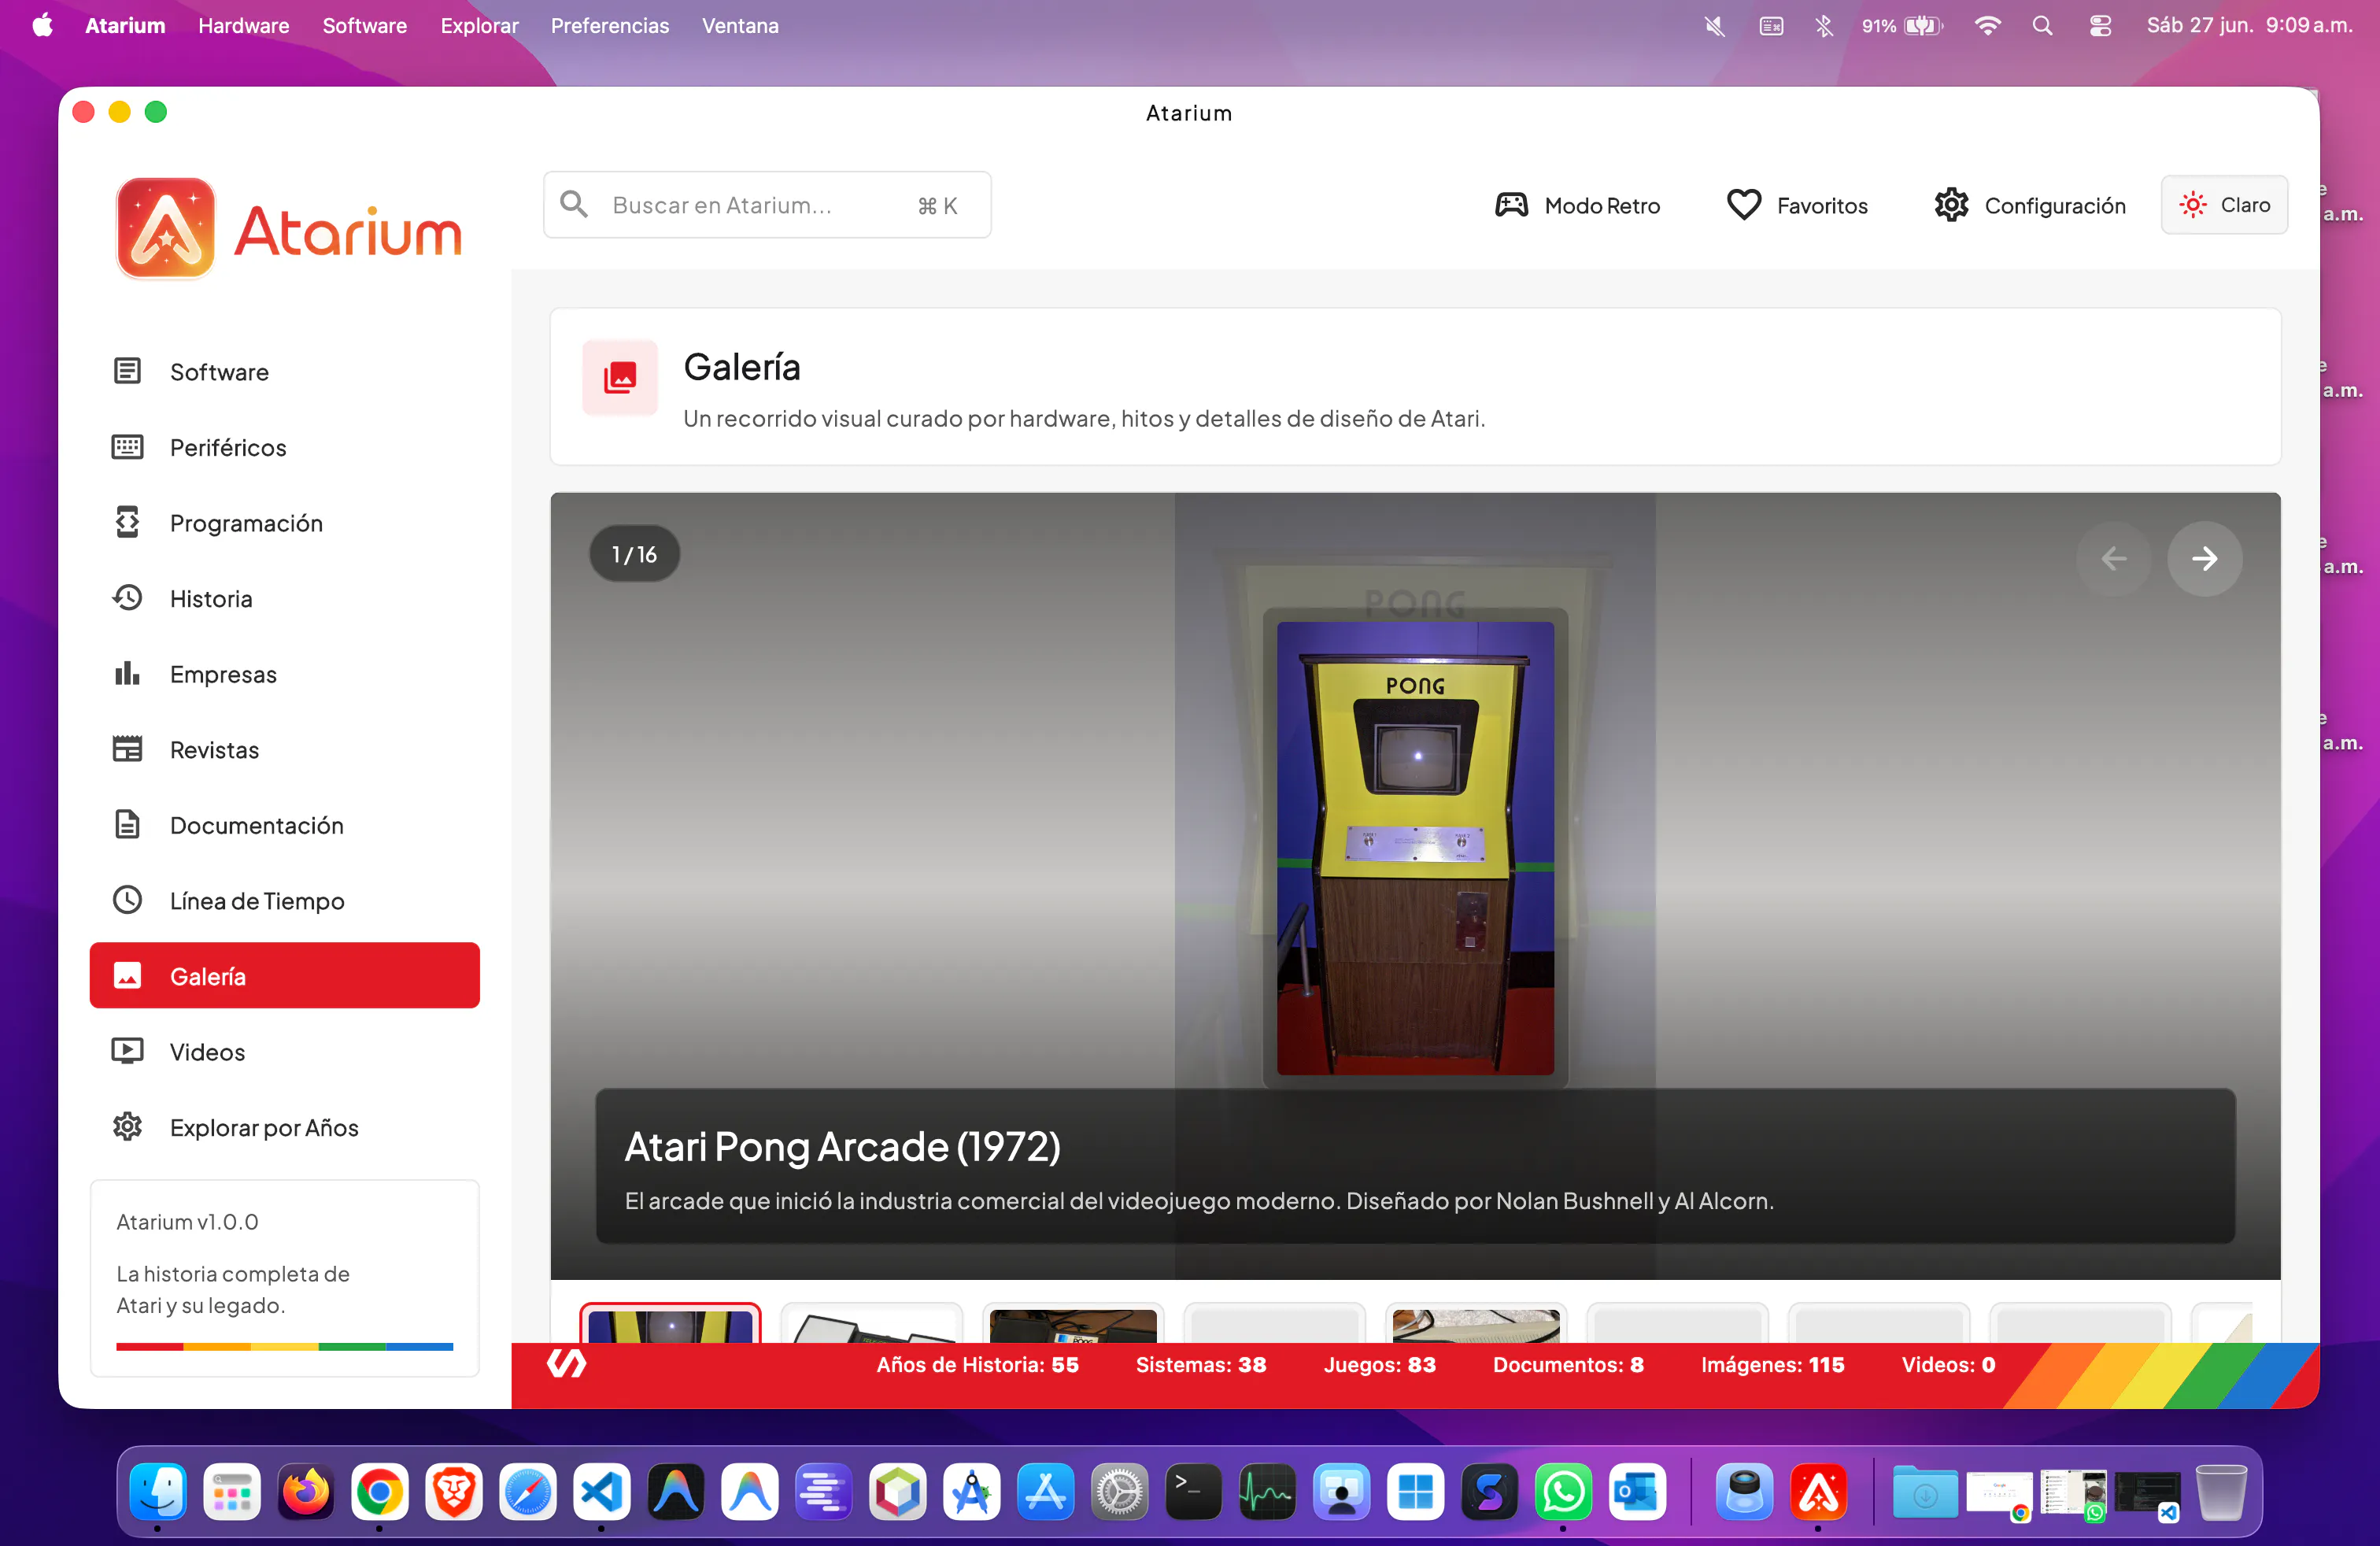This screenshot has width=2380, height=1546.
Task: Open Visual Studio Code from the dock
Action: (x=602, y=1493)
